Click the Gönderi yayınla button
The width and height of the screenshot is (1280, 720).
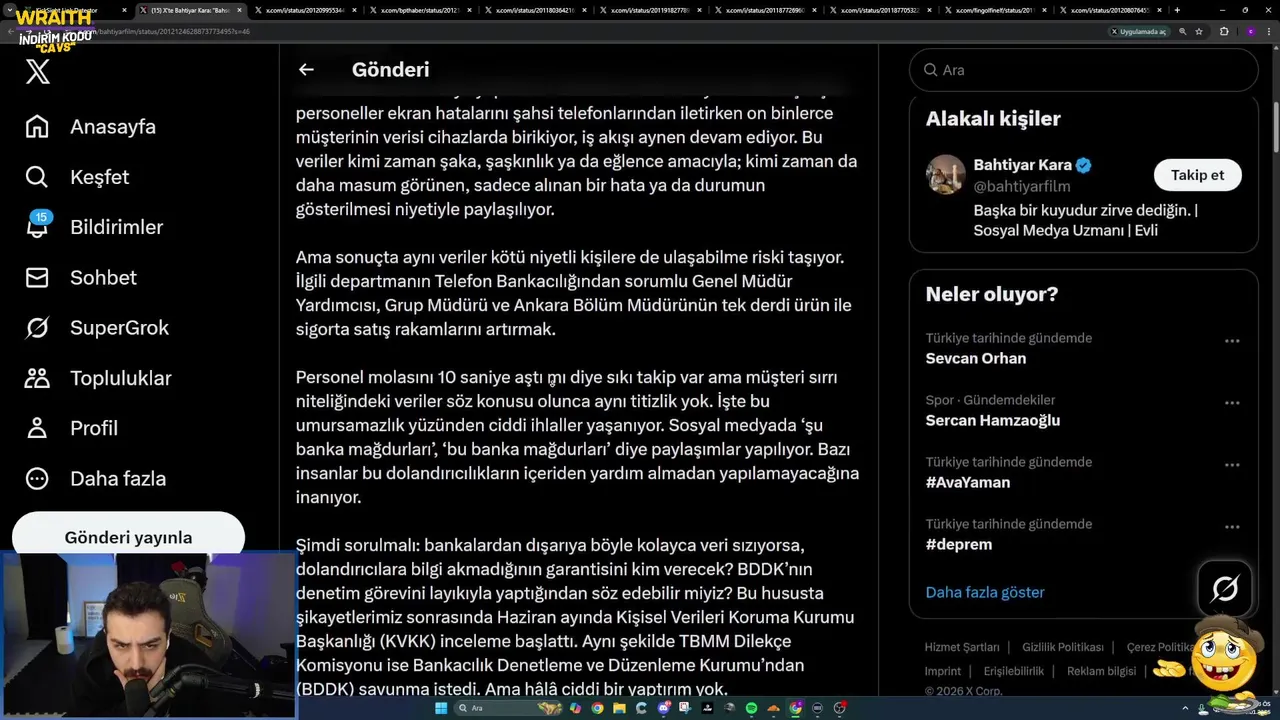[128, 536]
